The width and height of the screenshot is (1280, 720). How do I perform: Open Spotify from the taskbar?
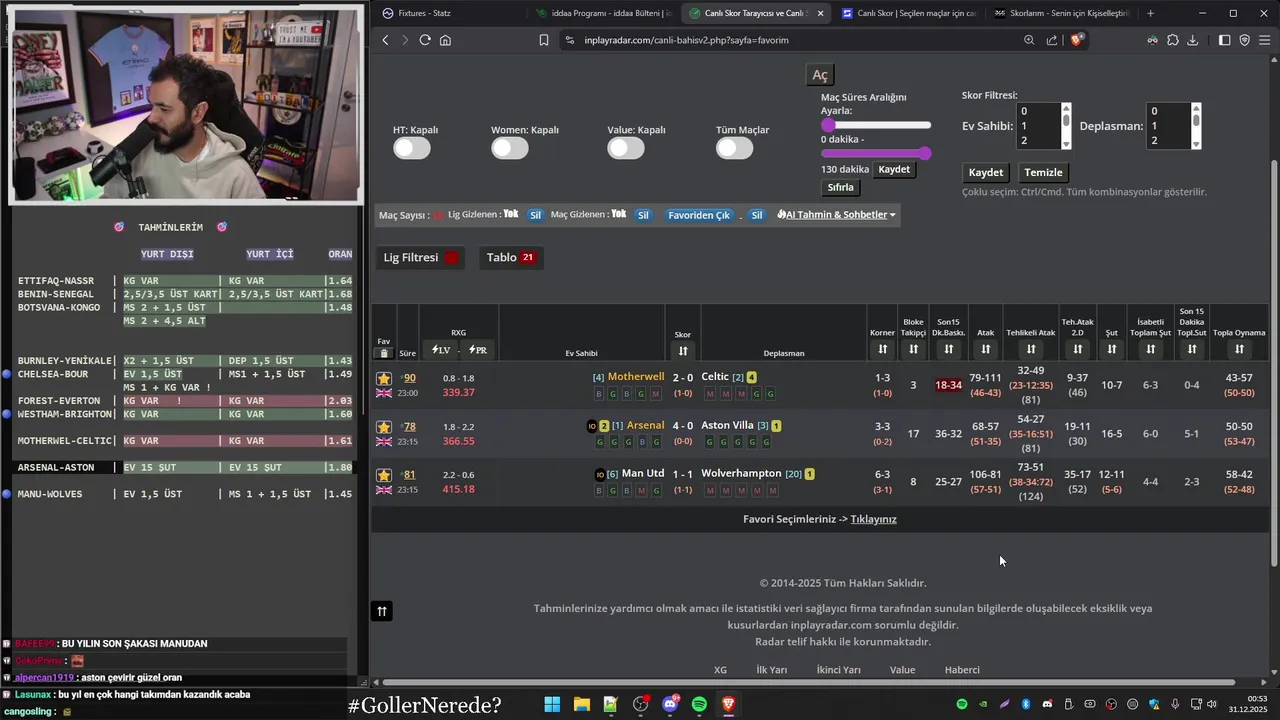click(699, 704)
